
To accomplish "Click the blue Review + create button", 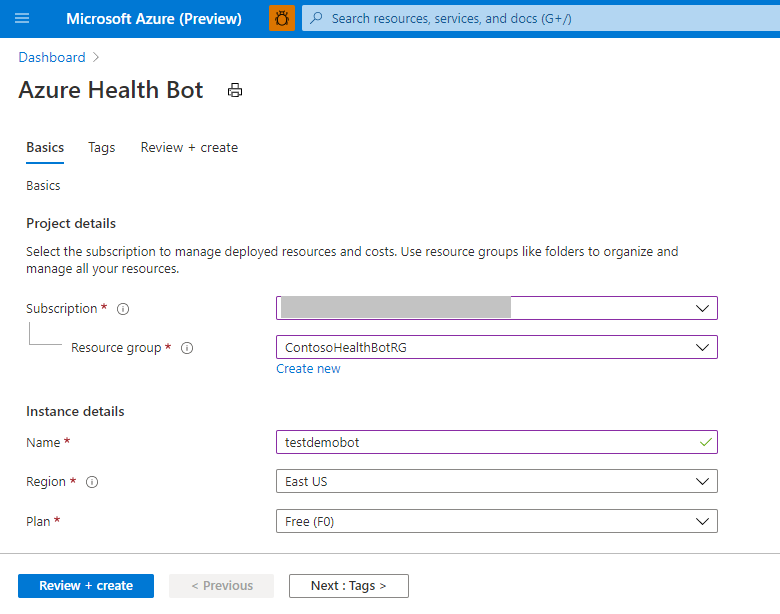I will (x=86, y=586).
